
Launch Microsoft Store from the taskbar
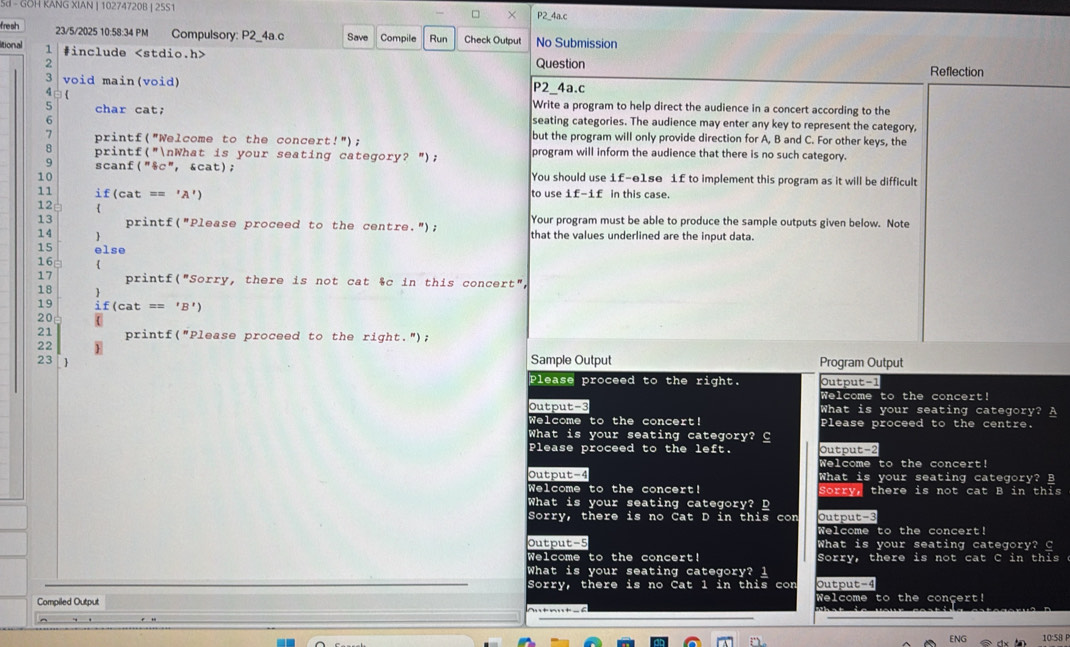625,641
